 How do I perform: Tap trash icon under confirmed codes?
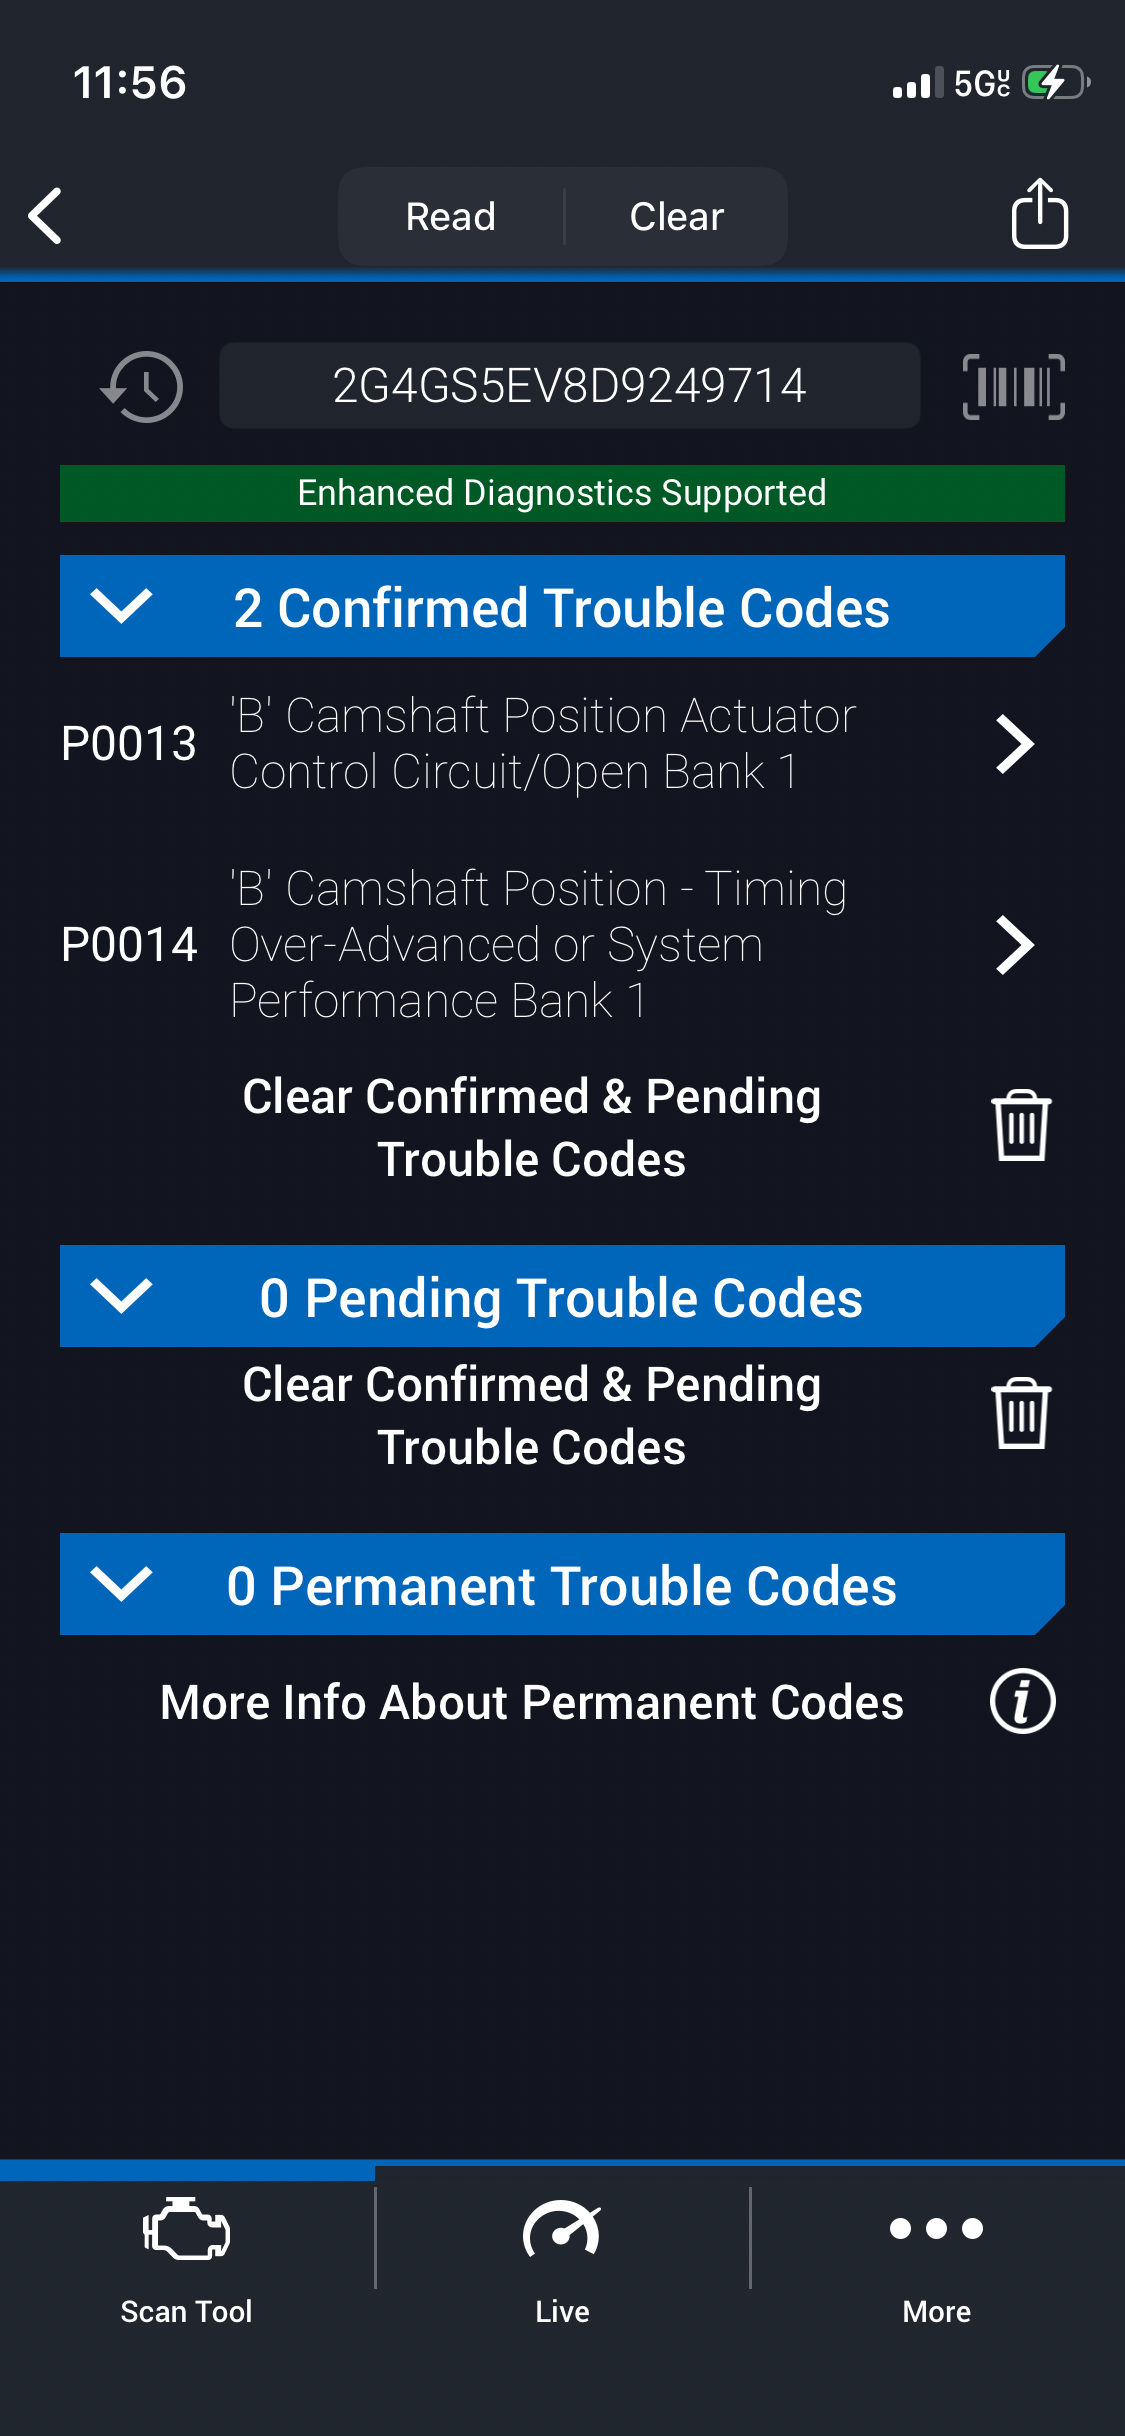point(1021,1126)
